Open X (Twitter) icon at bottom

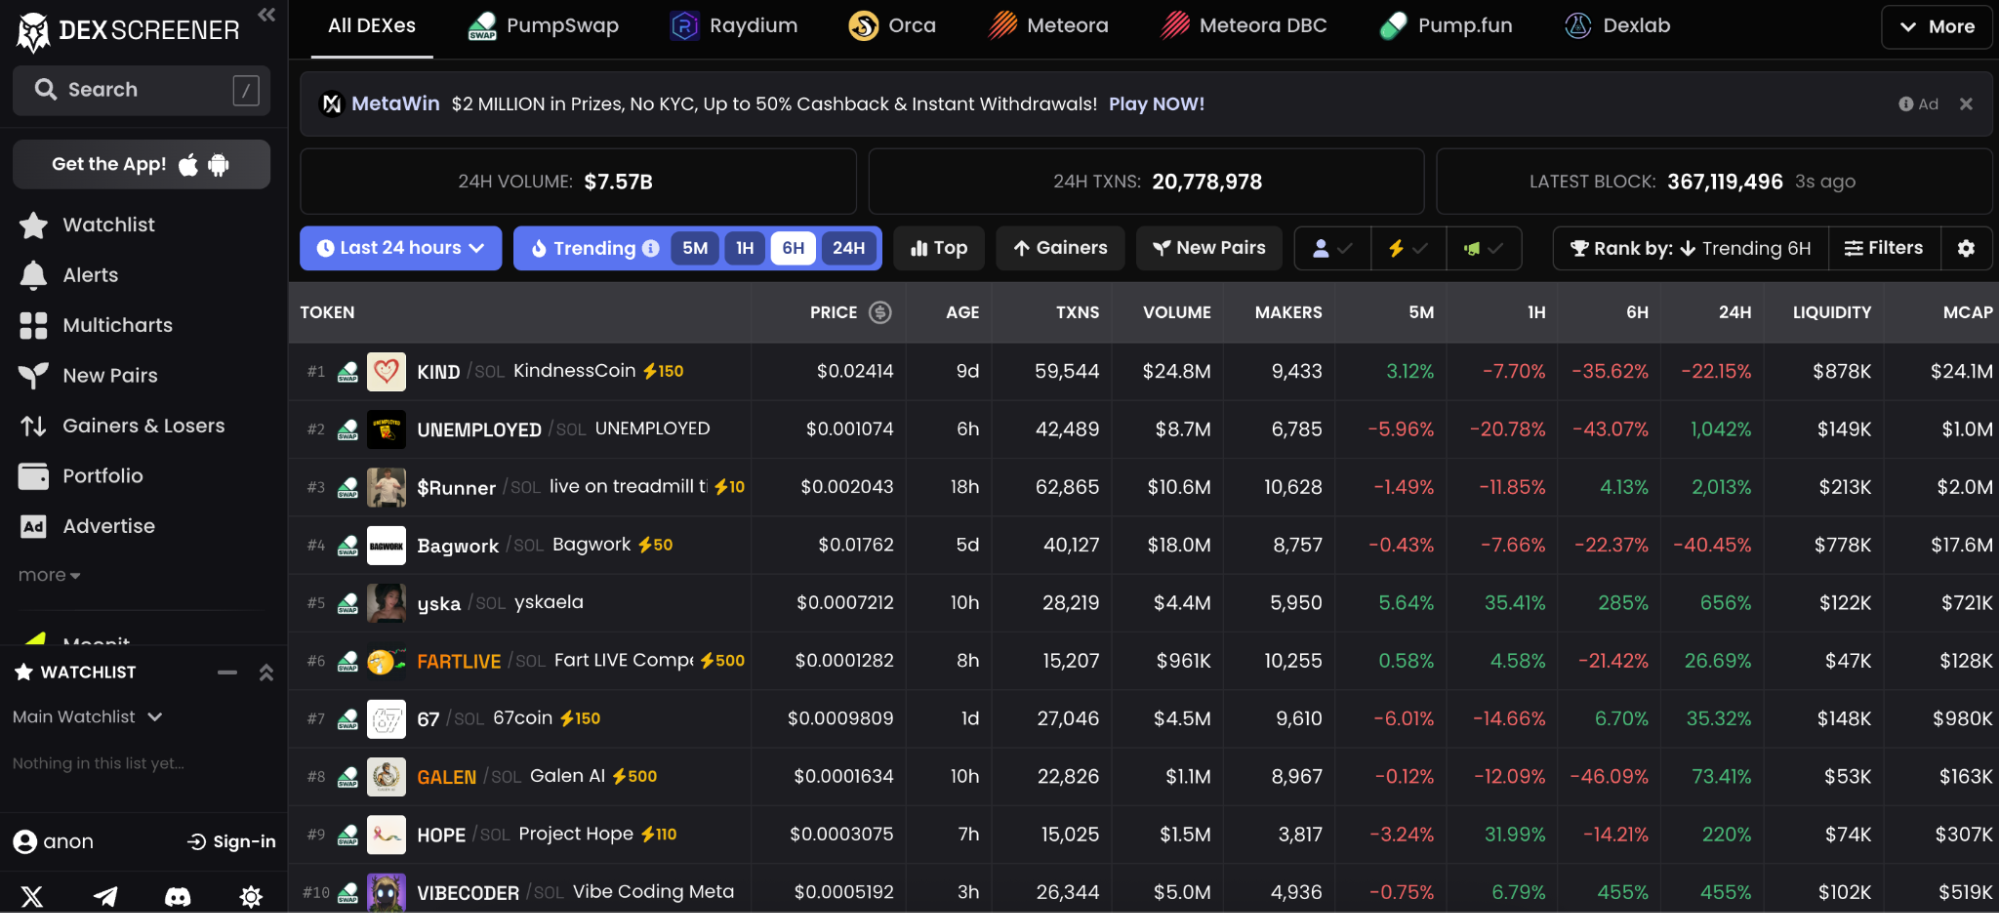32,896
